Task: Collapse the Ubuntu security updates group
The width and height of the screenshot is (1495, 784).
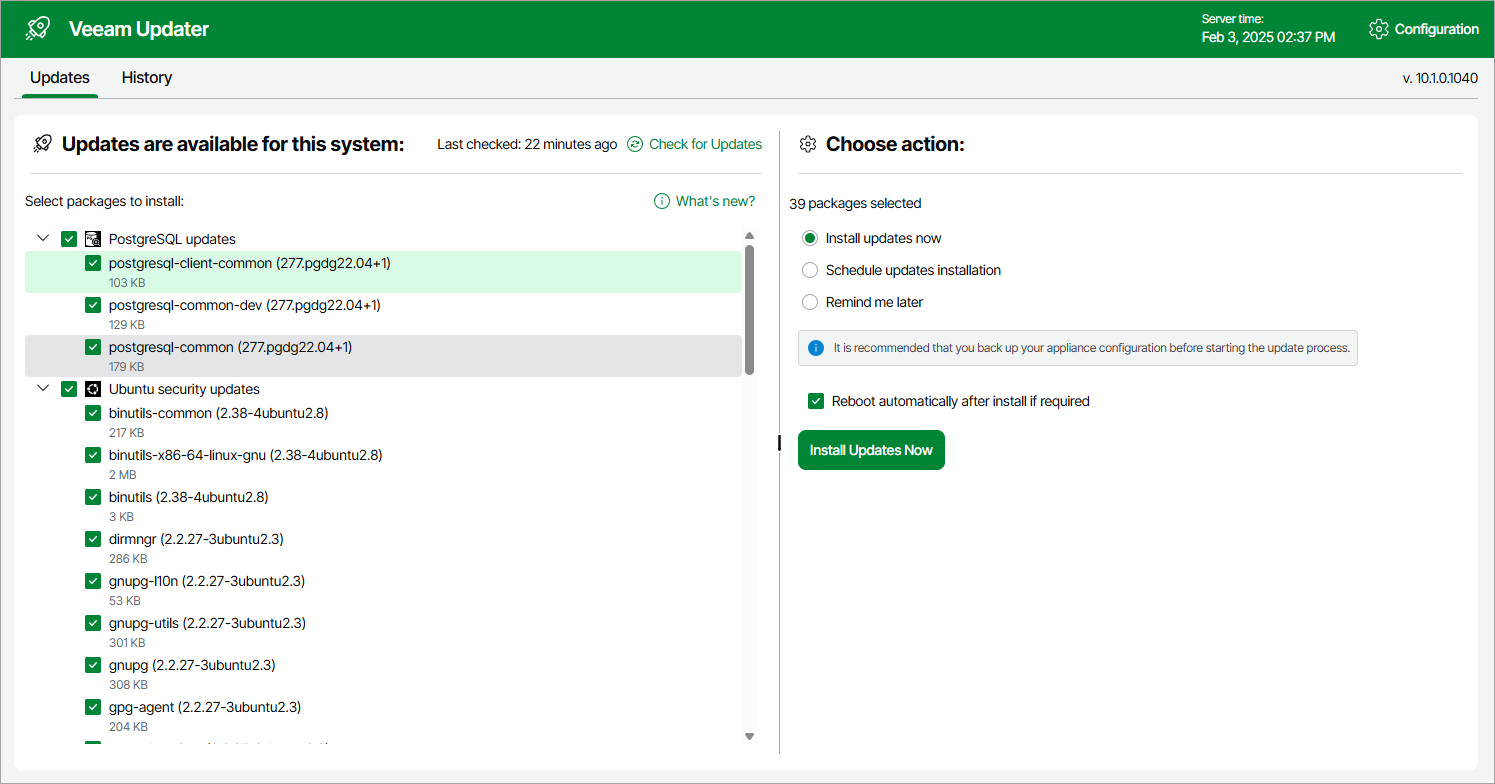Action: coord(43,389)
